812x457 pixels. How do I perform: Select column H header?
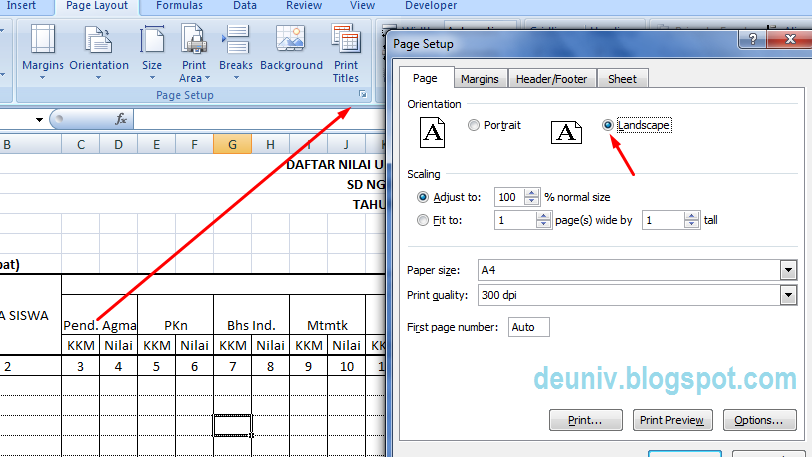(x=270, y=145)
